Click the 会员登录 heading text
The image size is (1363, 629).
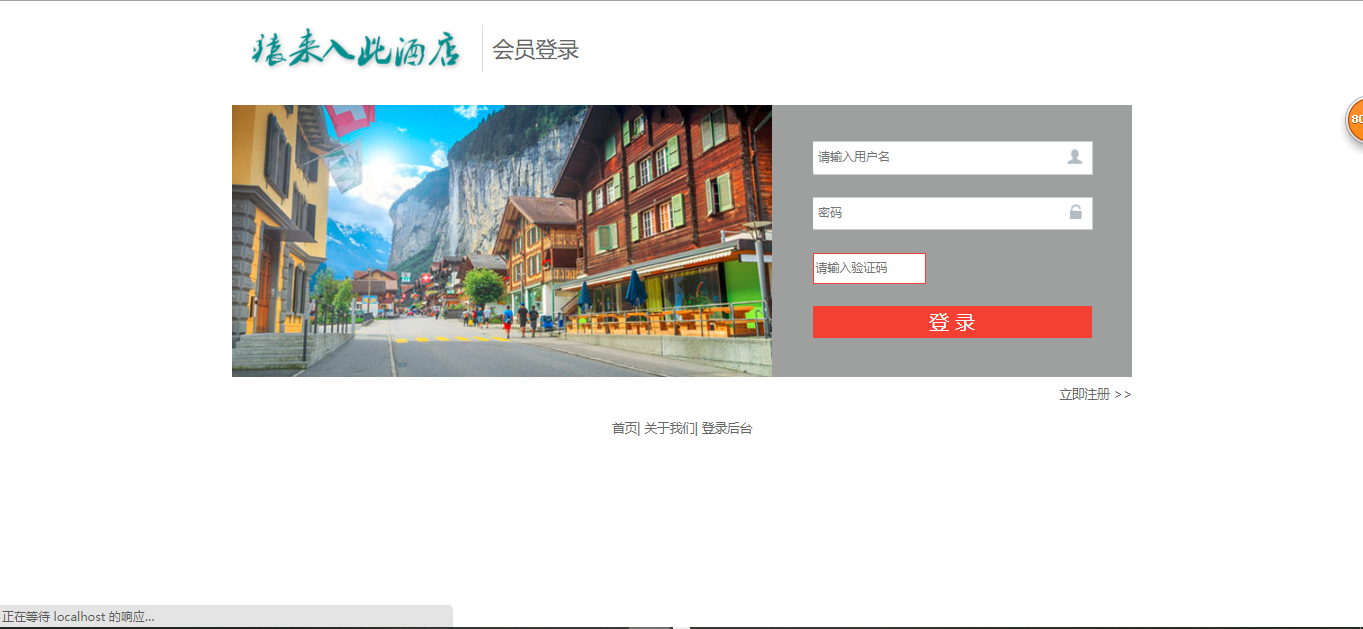535,50
